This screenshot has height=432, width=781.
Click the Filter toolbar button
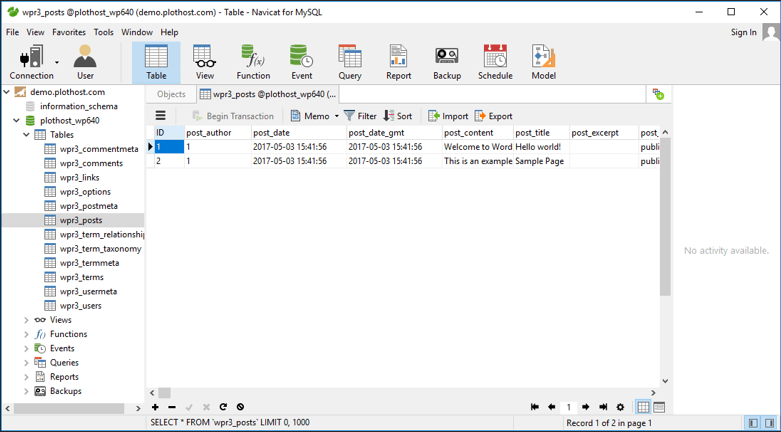(360, 116)
